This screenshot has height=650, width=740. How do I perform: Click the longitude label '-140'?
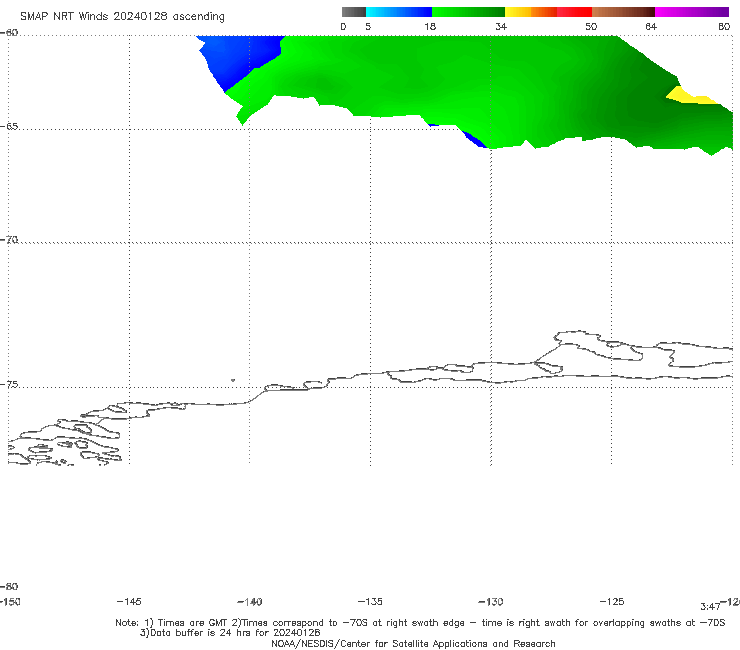pos(250,601)
